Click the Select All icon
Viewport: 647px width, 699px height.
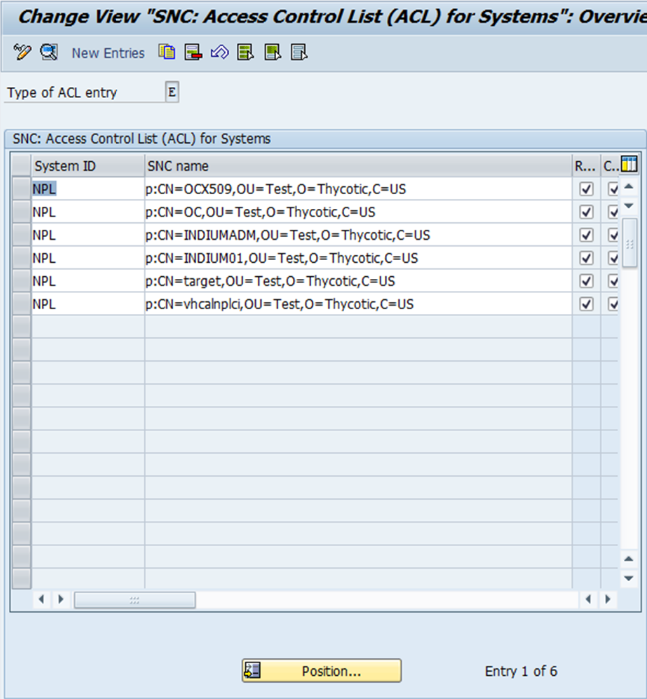pos(245,52)
